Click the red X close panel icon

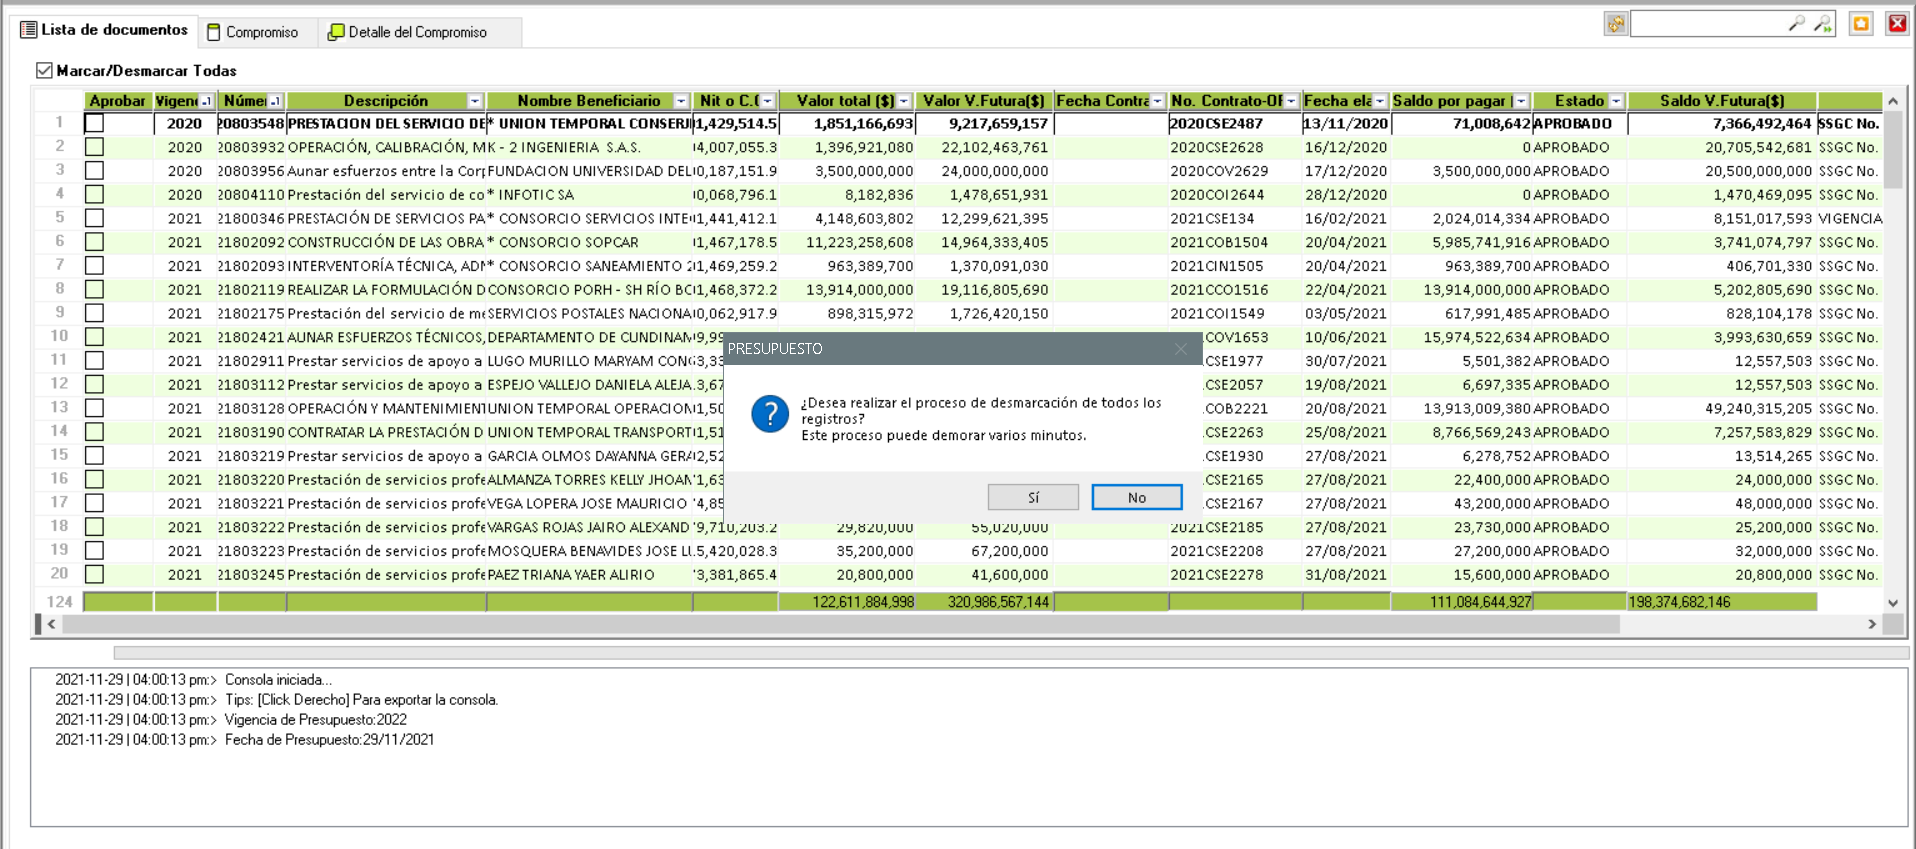1896,24
